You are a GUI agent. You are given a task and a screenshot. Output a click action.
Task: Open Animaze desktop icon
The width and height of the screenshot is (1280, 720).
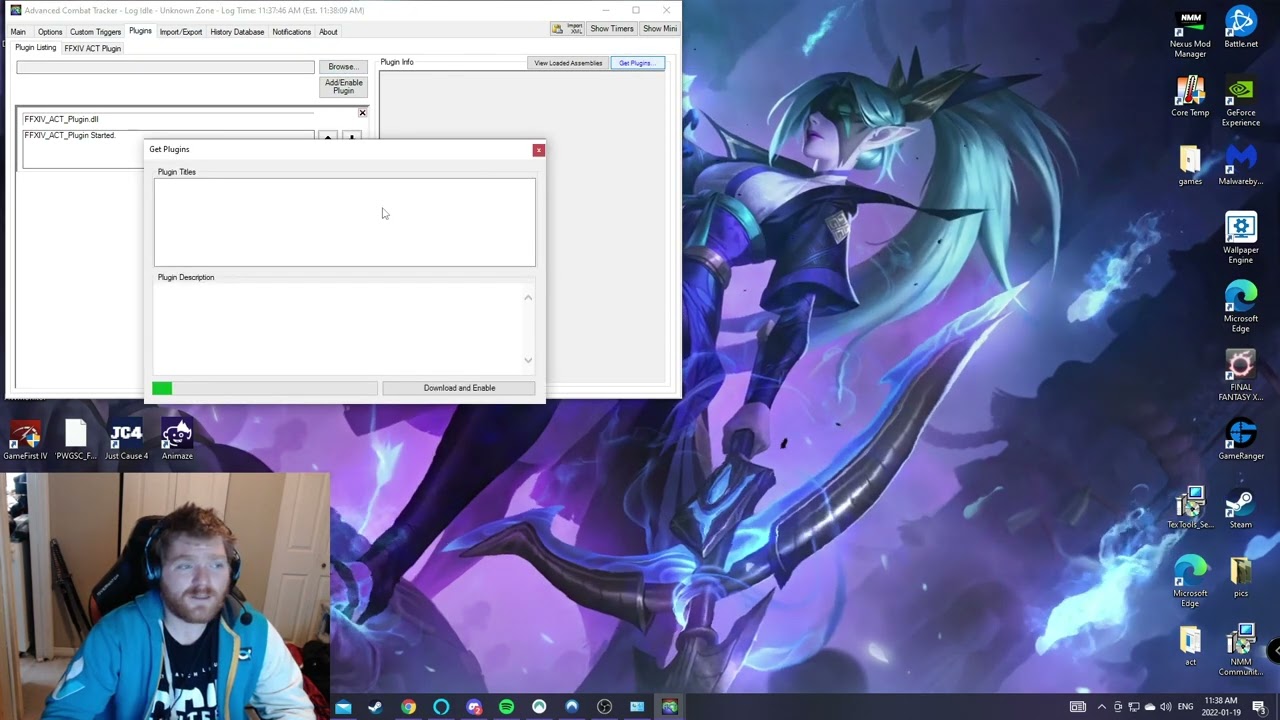click(x=177, y=440)
